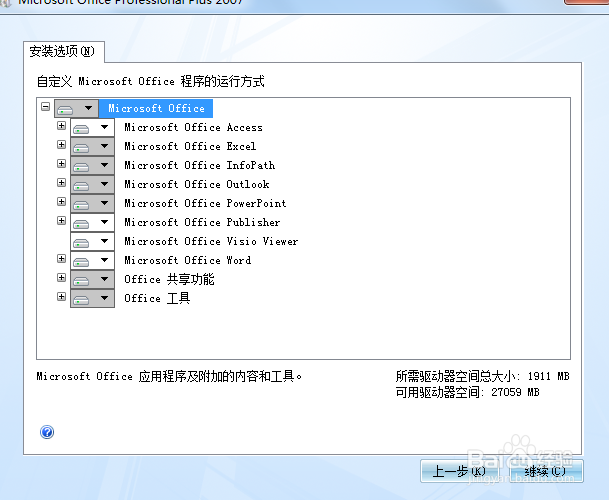Switch to the 安装选项(N) tab

click(64, 51)
